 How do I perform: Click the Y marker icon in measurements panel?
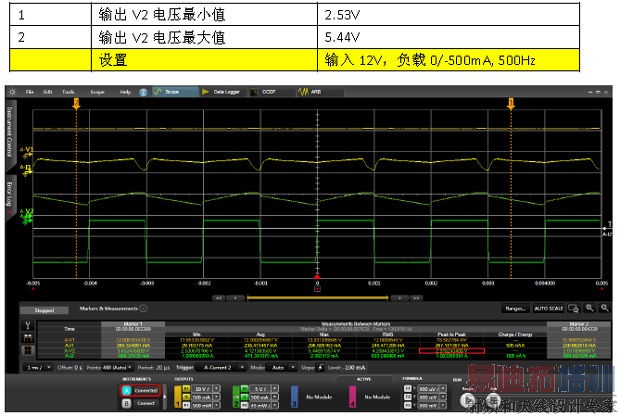coord(28,326)
